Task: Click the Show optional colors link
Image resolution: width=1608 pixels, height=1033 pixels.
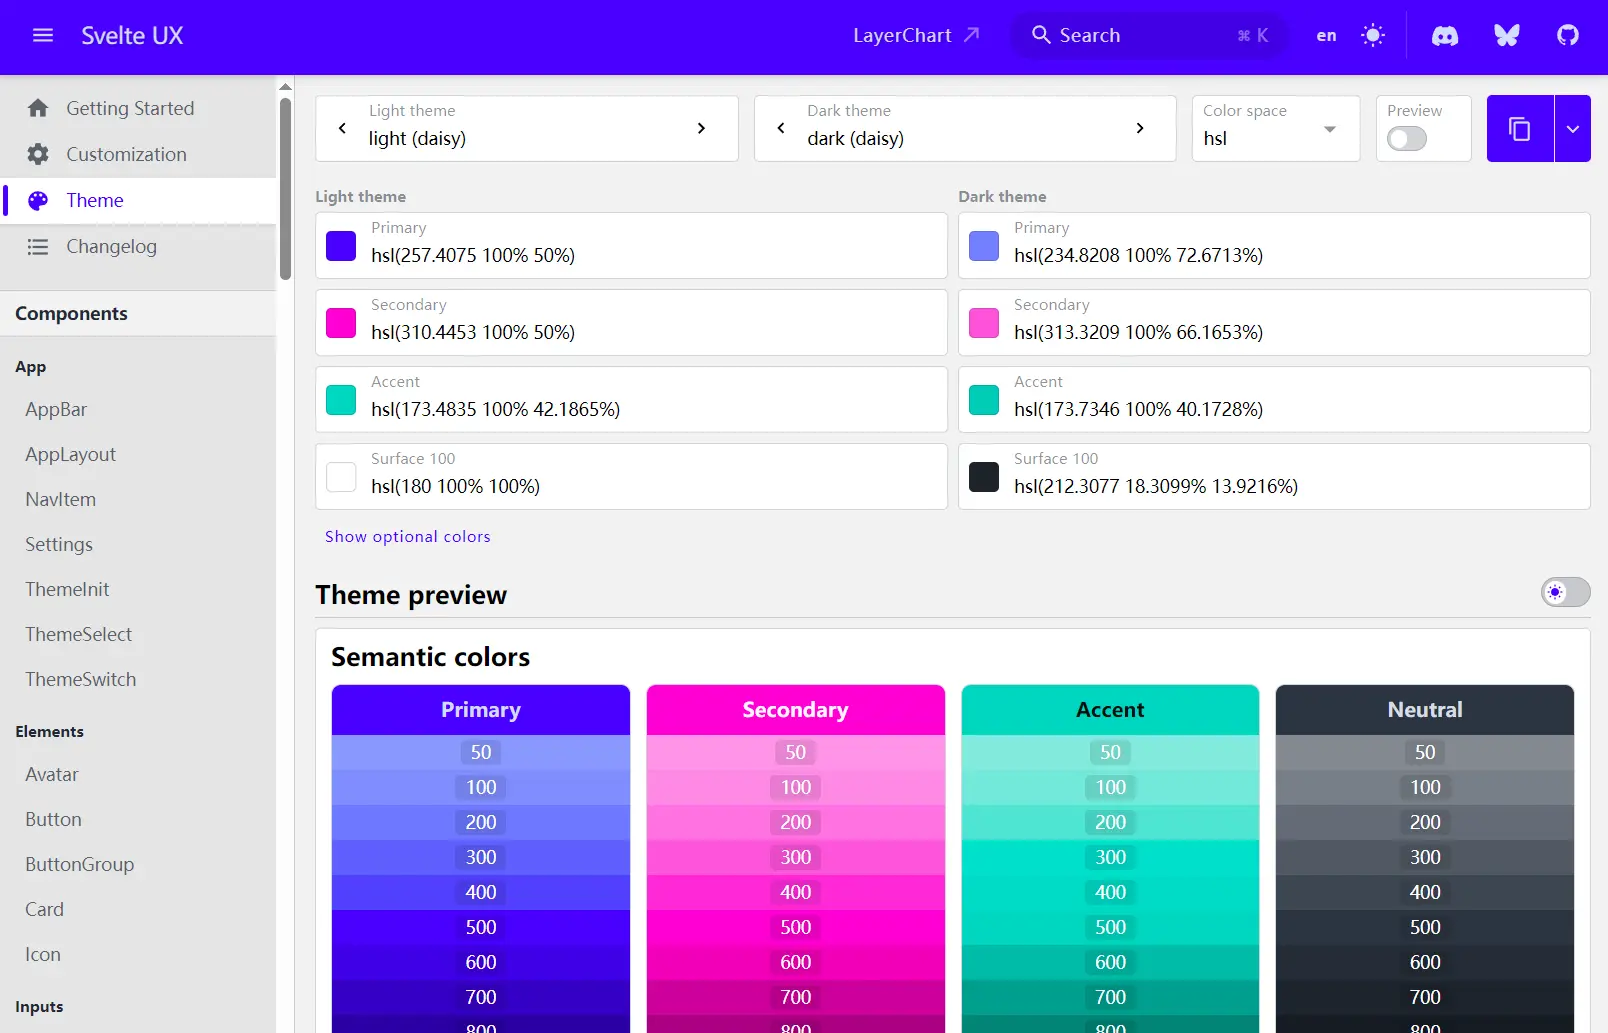Action: pos(407,536)
